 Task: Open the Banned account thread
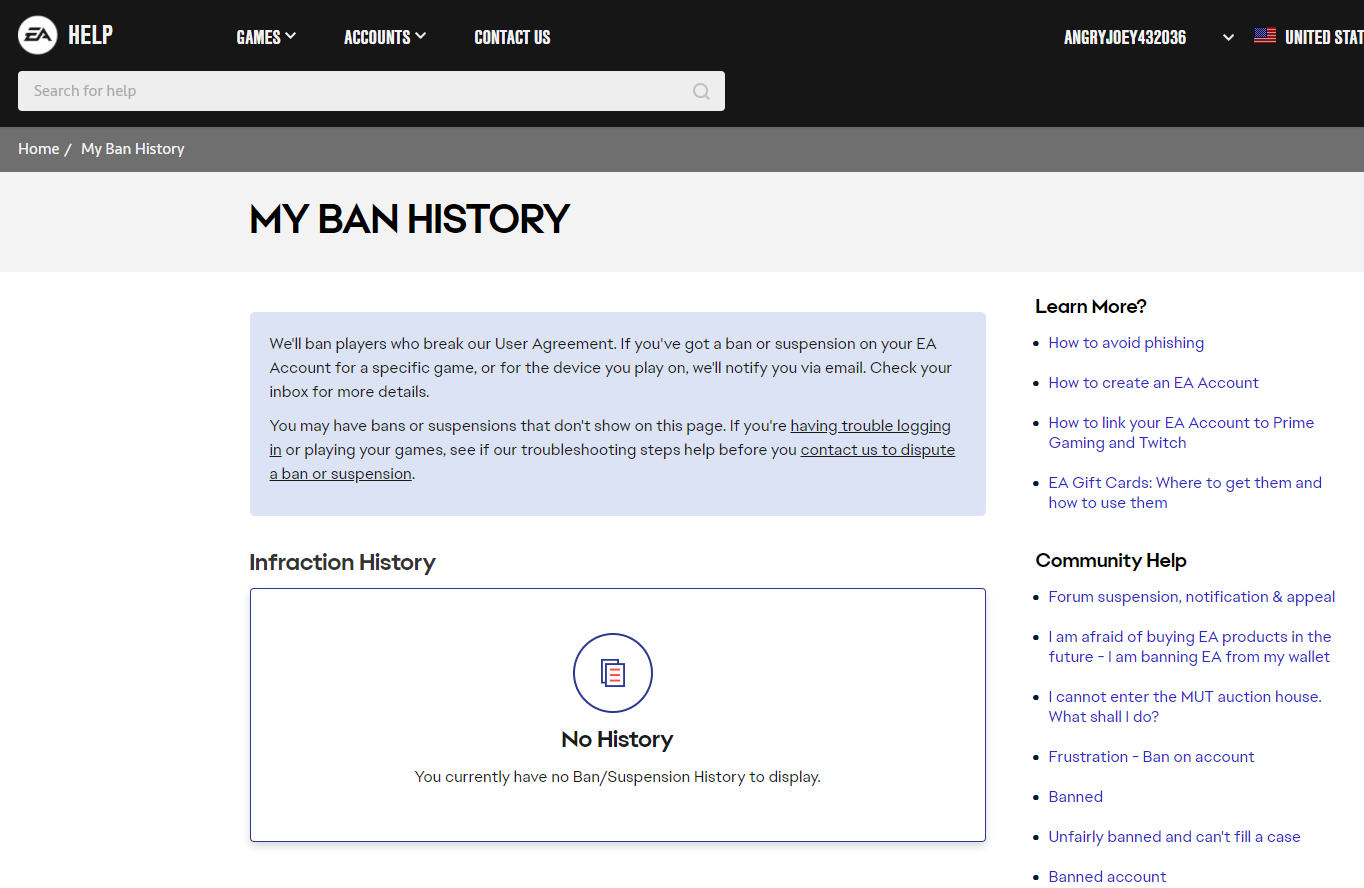pyautogui.click(x=1107, y=877)
